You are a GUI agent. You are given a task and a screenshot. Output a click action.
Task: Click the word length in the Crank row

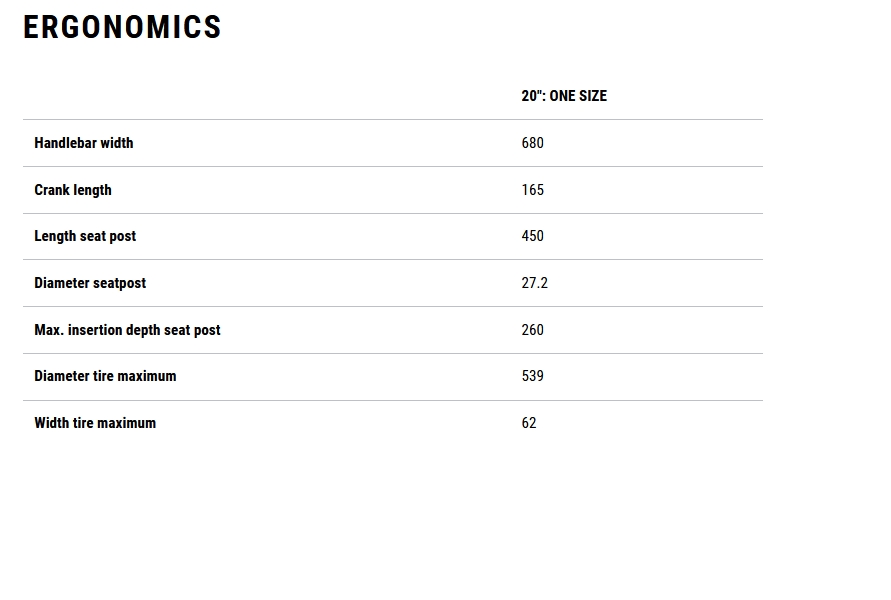coord(93,190)
